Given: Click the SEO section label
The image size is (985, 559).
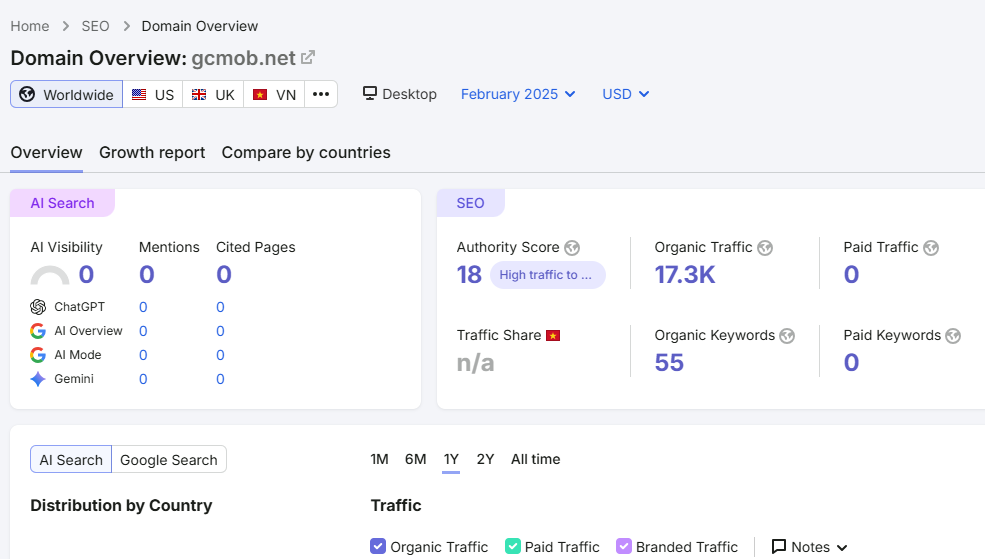Looking at the screenshot, I should [471, 203].
